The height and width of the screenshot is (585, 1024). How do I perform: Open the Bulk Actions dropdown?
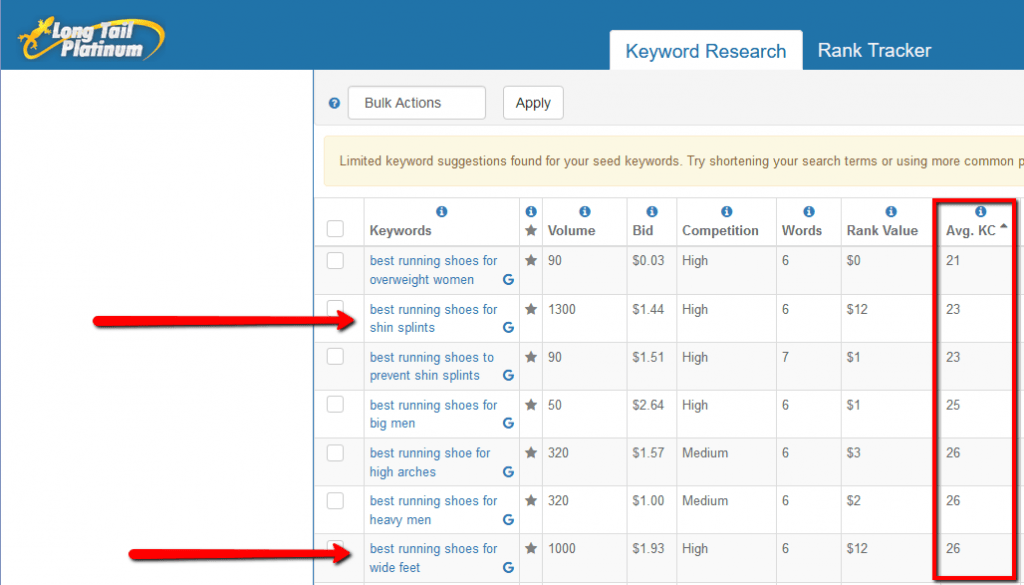(417, 103)
